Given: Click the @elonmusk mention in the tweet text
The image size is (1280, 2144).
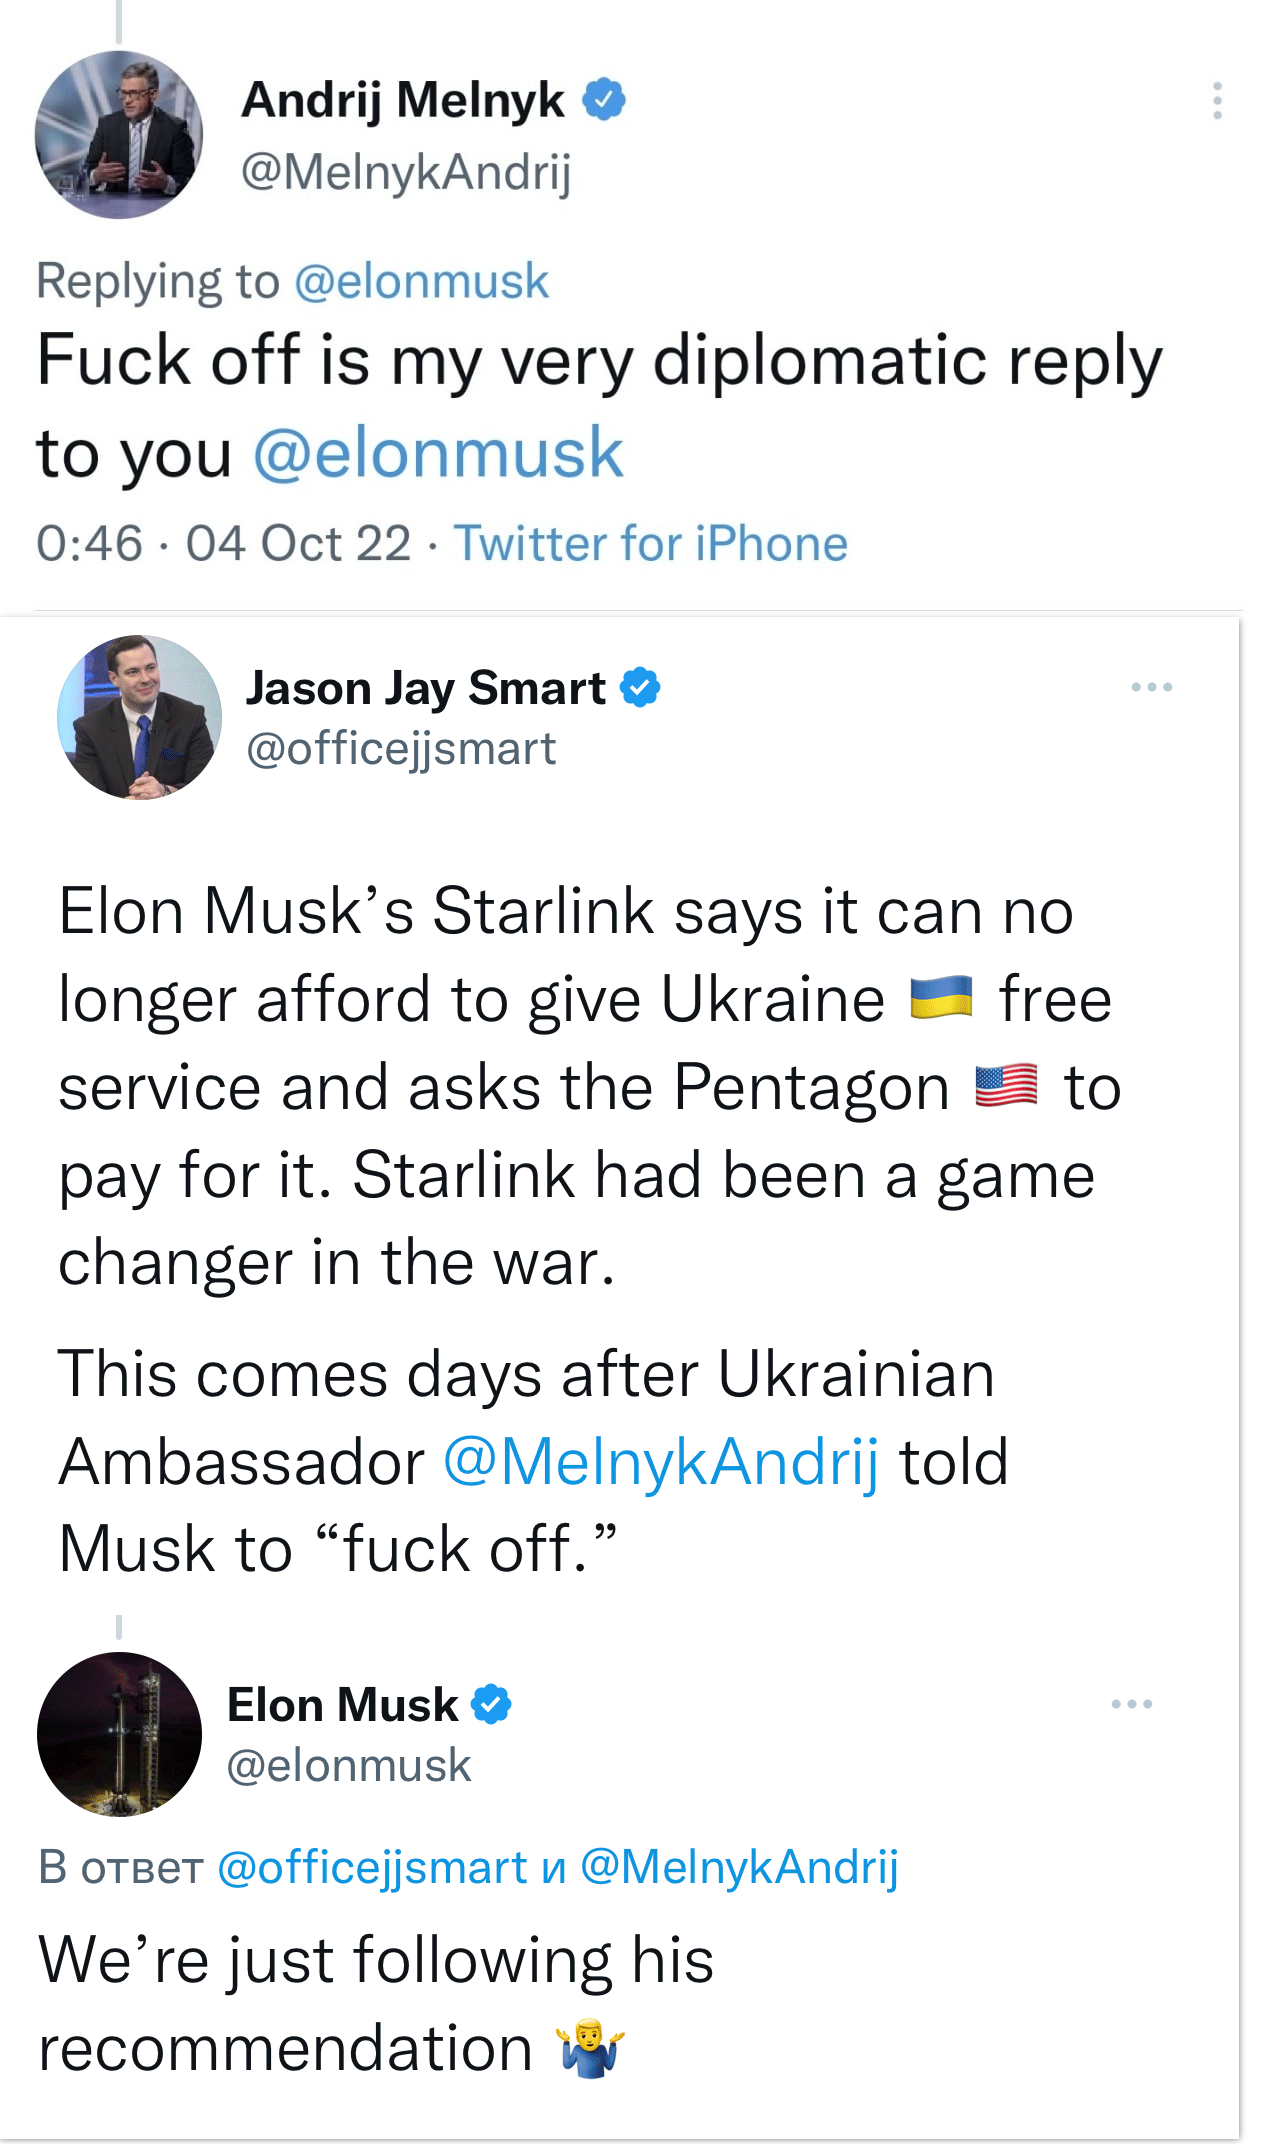Looking at the screenshot, I should click(438, 453).
